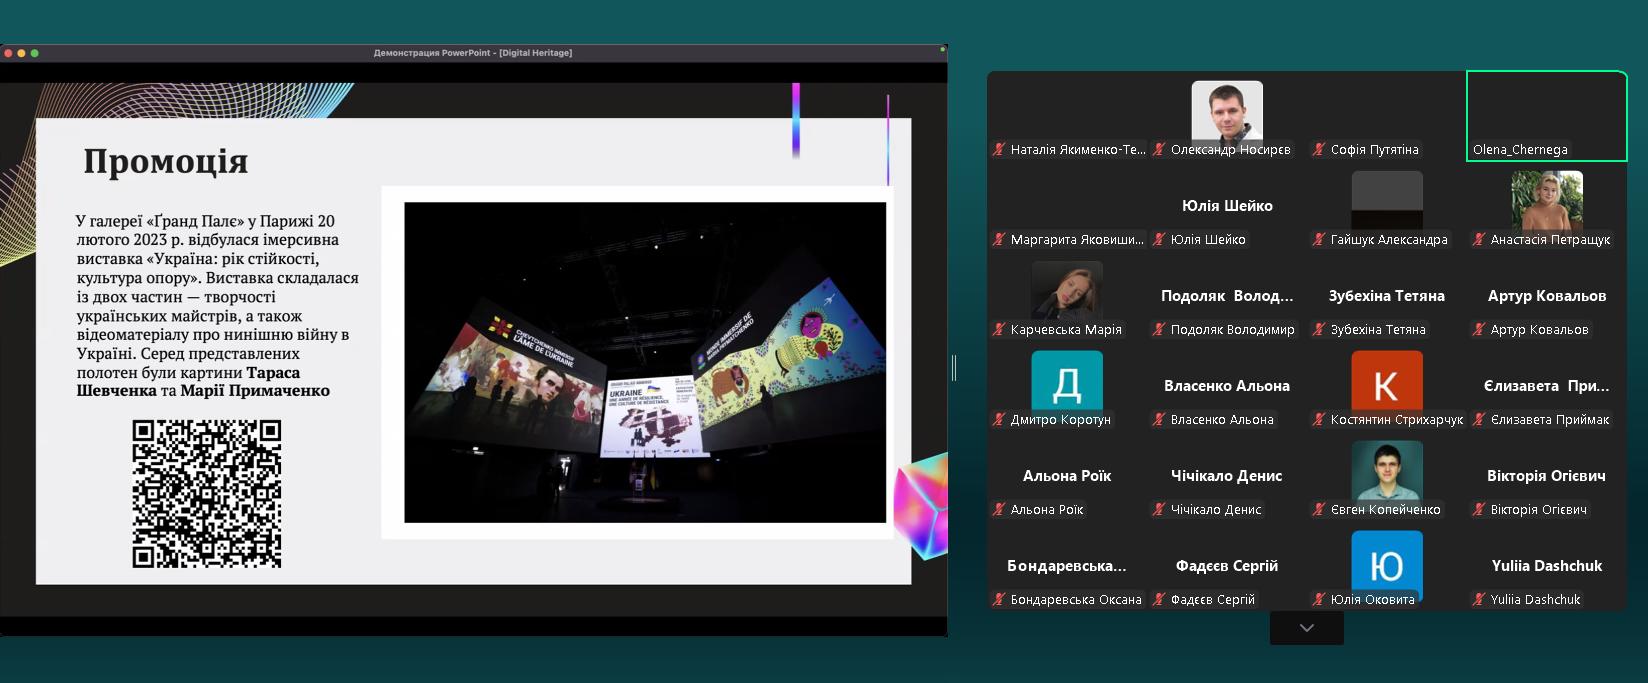Screen dimensions: 1648x683
Task: Click Анастасія Петращук's profile picture
Action: coord(1546,201)
